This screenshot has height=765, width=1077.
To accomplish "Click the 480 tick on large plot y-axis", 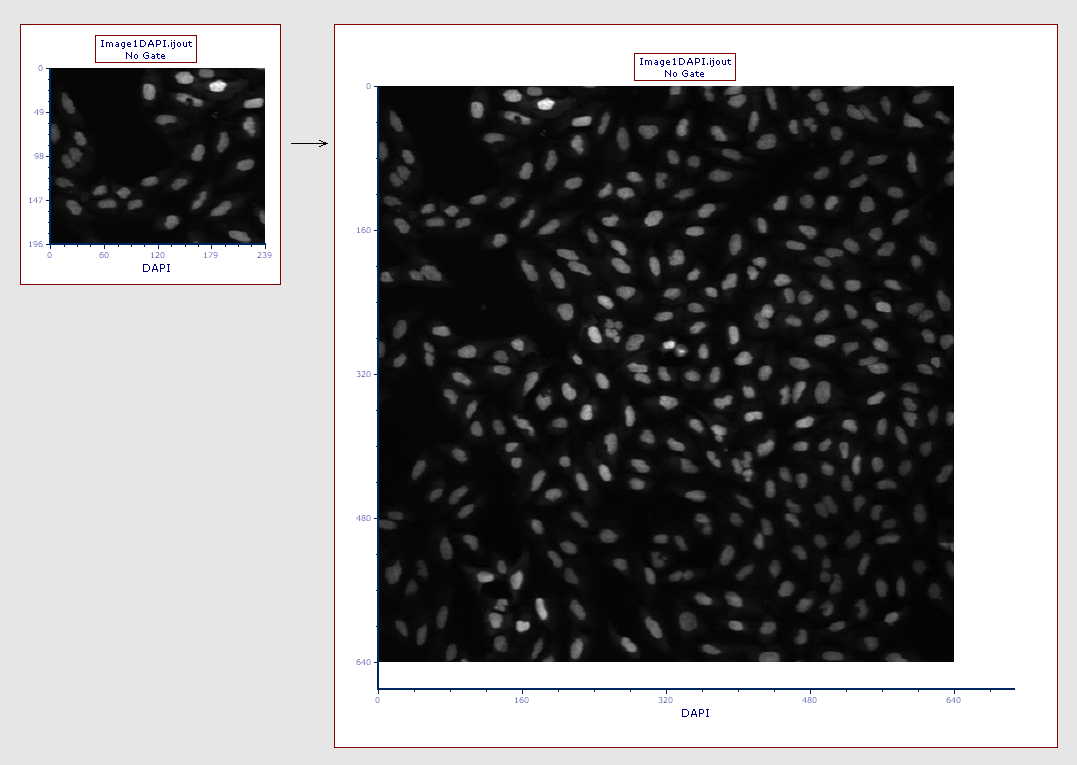I will click(x=363, y=518).
